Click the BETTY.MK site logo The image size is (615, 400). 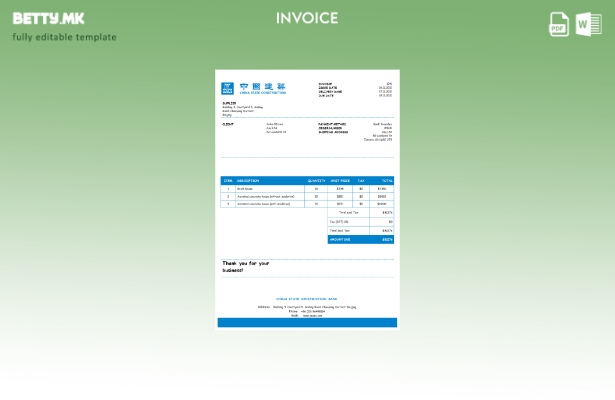click(x=49, y=18)
